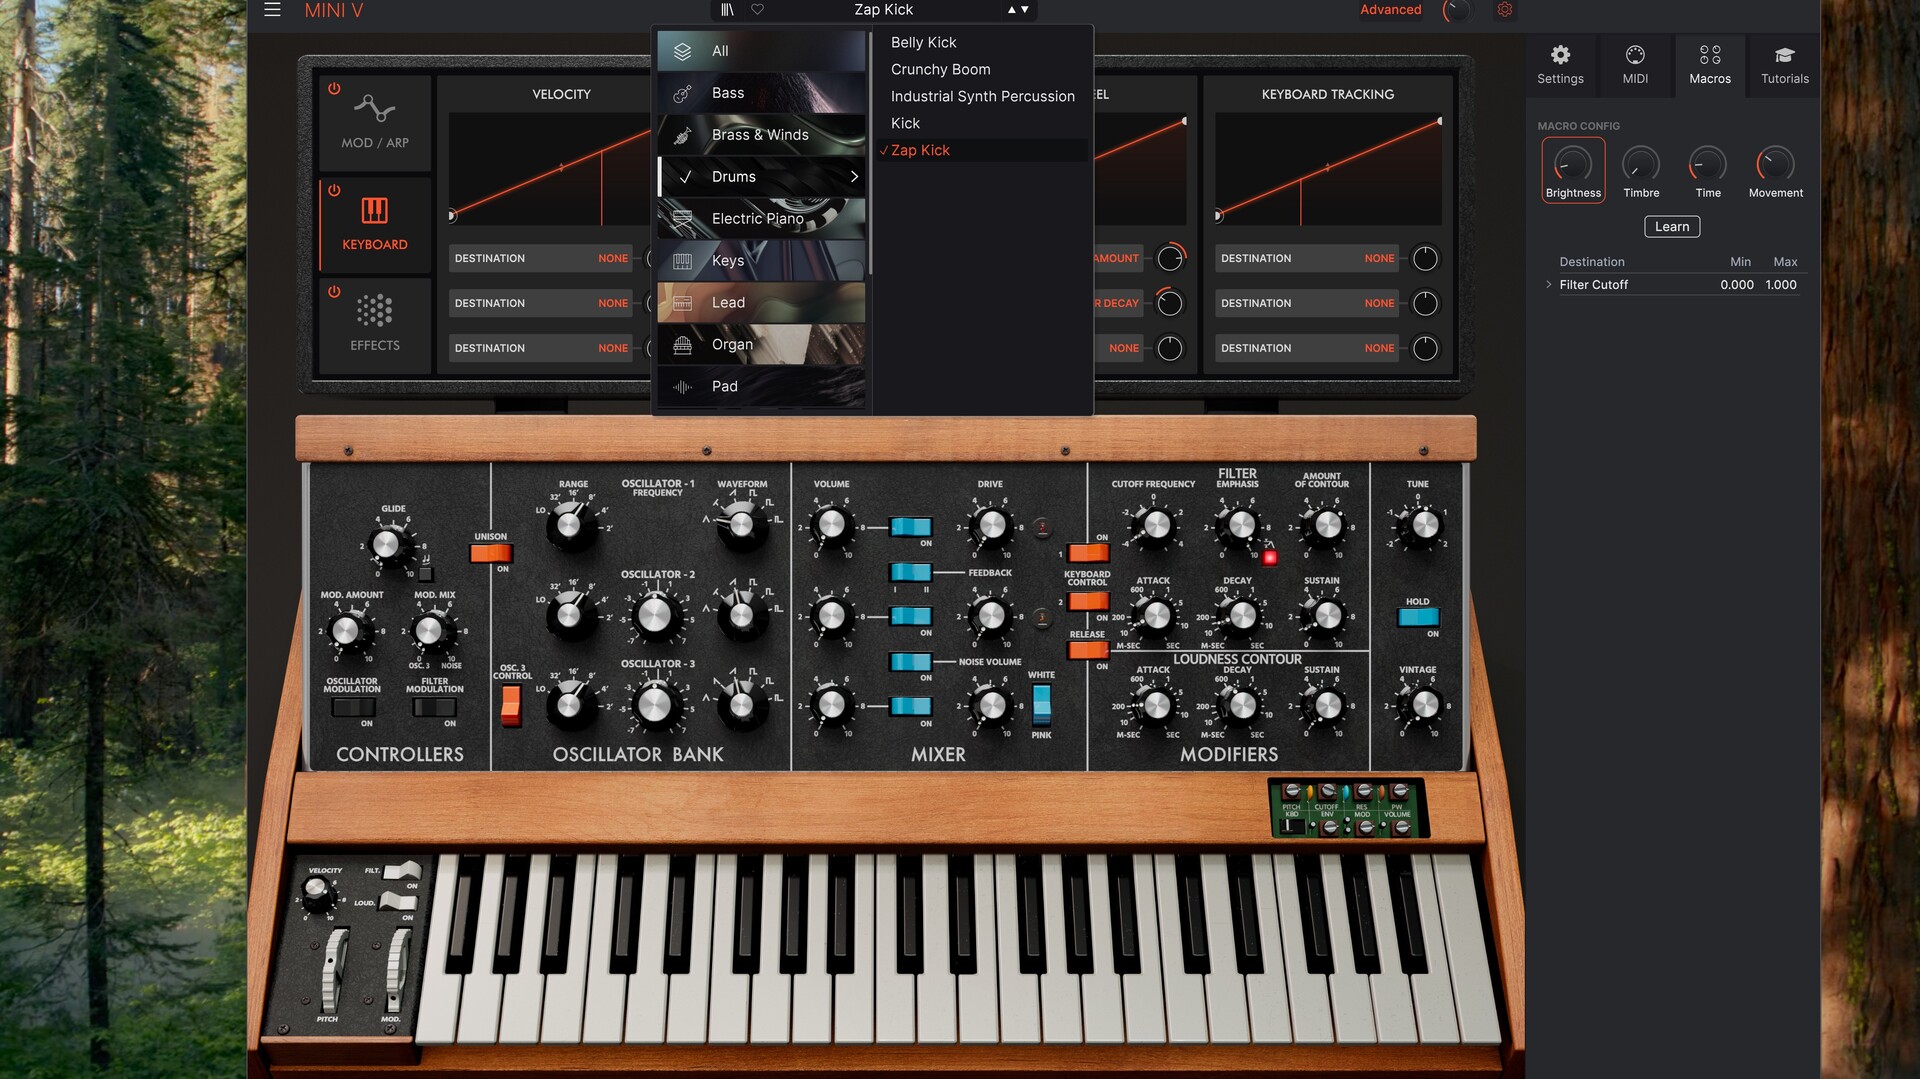Screen dimensions: 1920x1079
Task: Switch to the Macros tab
Action: click(x=1710, y=65)
